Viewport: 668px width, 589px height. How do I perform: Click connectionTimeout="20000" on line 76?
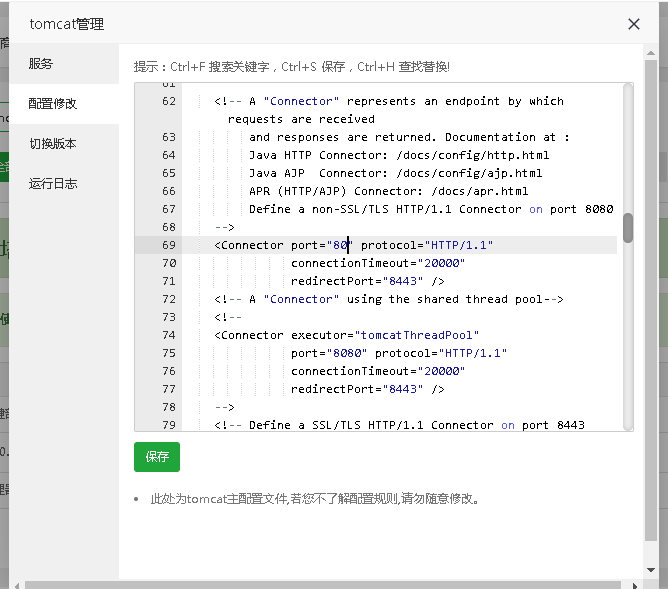click(378, 371)
